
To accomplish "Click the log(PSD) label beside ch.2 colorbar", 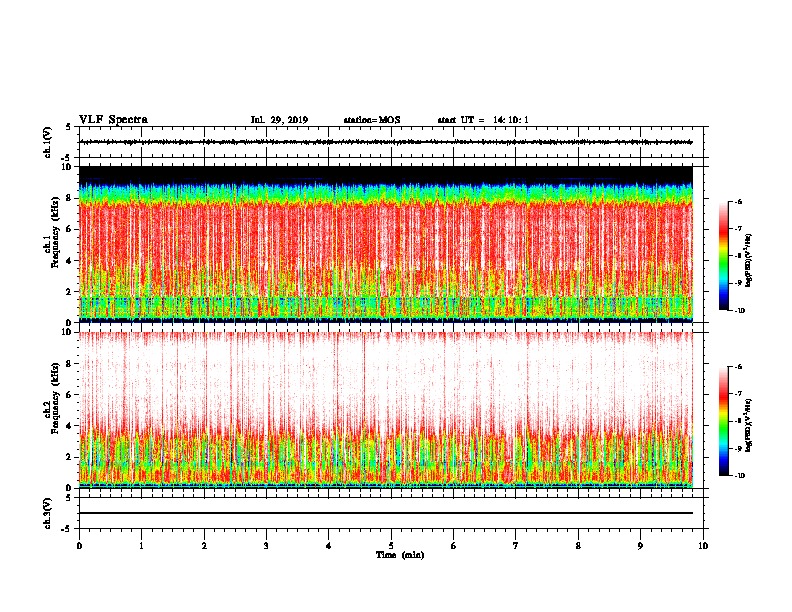I will [x=749, y=425].
